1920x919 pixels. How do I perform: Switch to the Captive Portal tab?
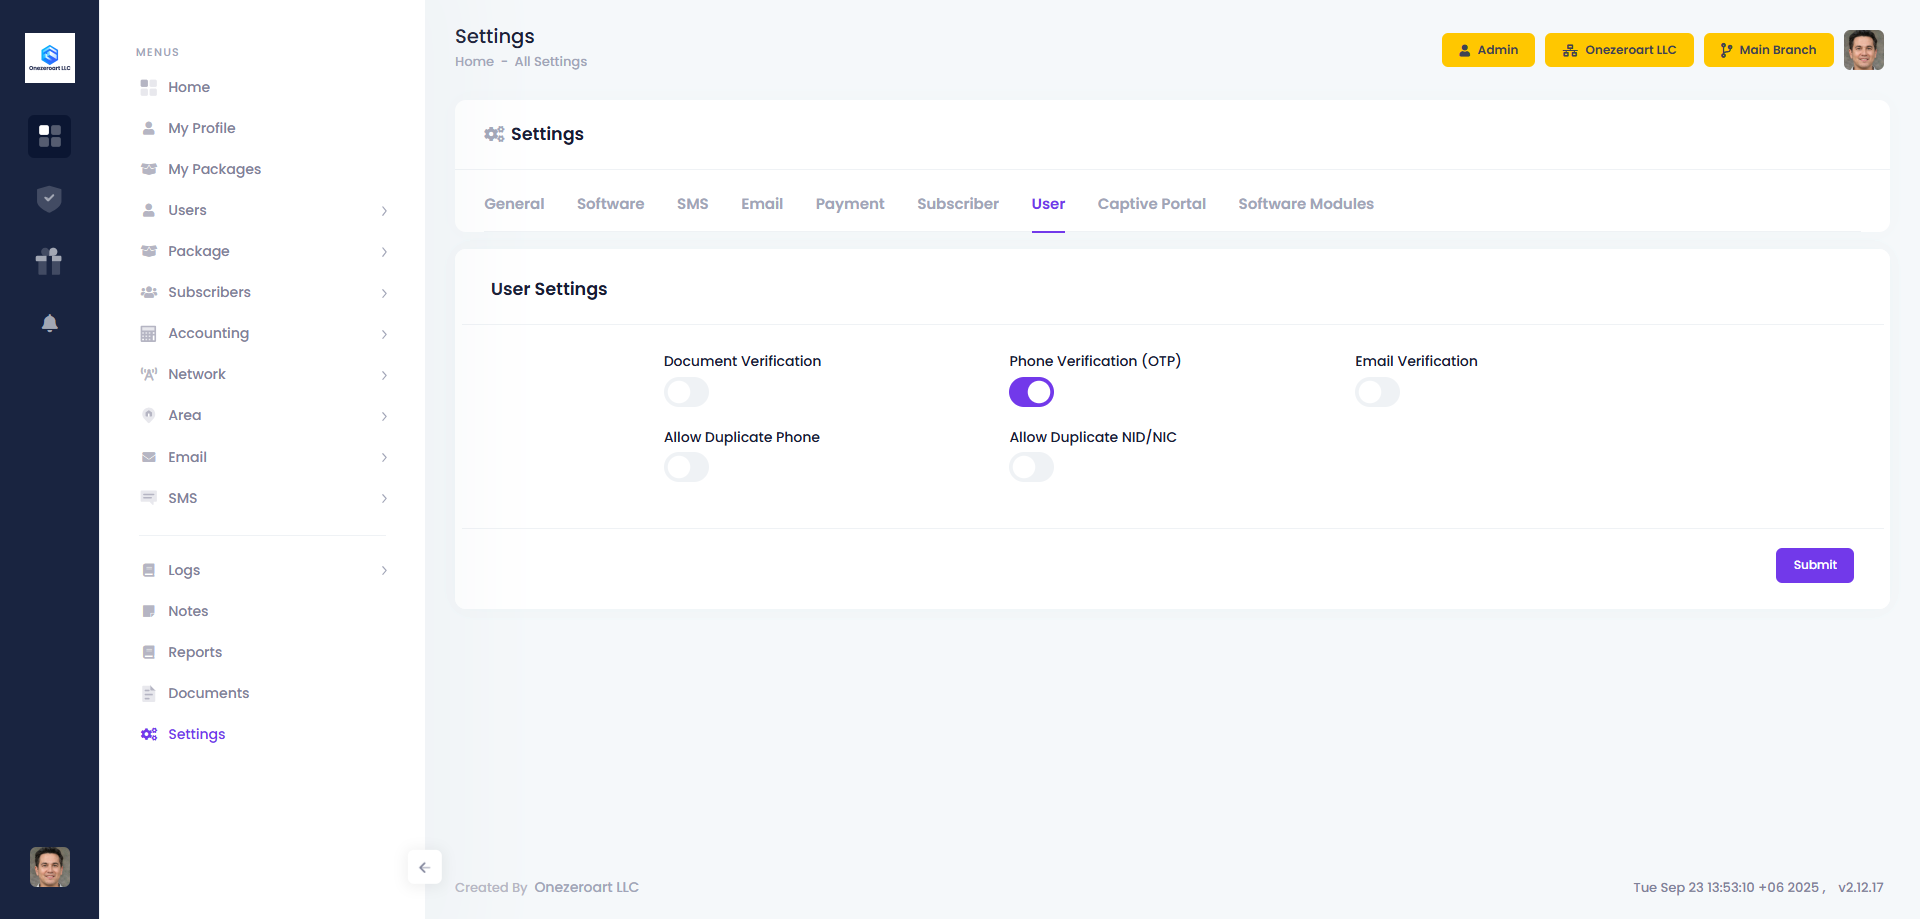click(x=1151, y=204)
